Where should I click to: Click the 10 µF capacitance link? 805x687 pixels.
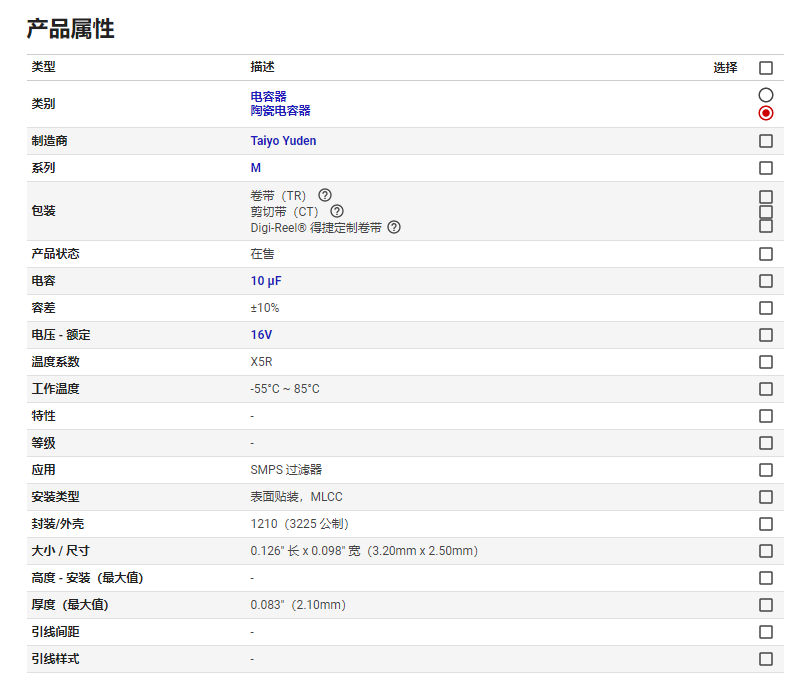[x=266, y=281]
